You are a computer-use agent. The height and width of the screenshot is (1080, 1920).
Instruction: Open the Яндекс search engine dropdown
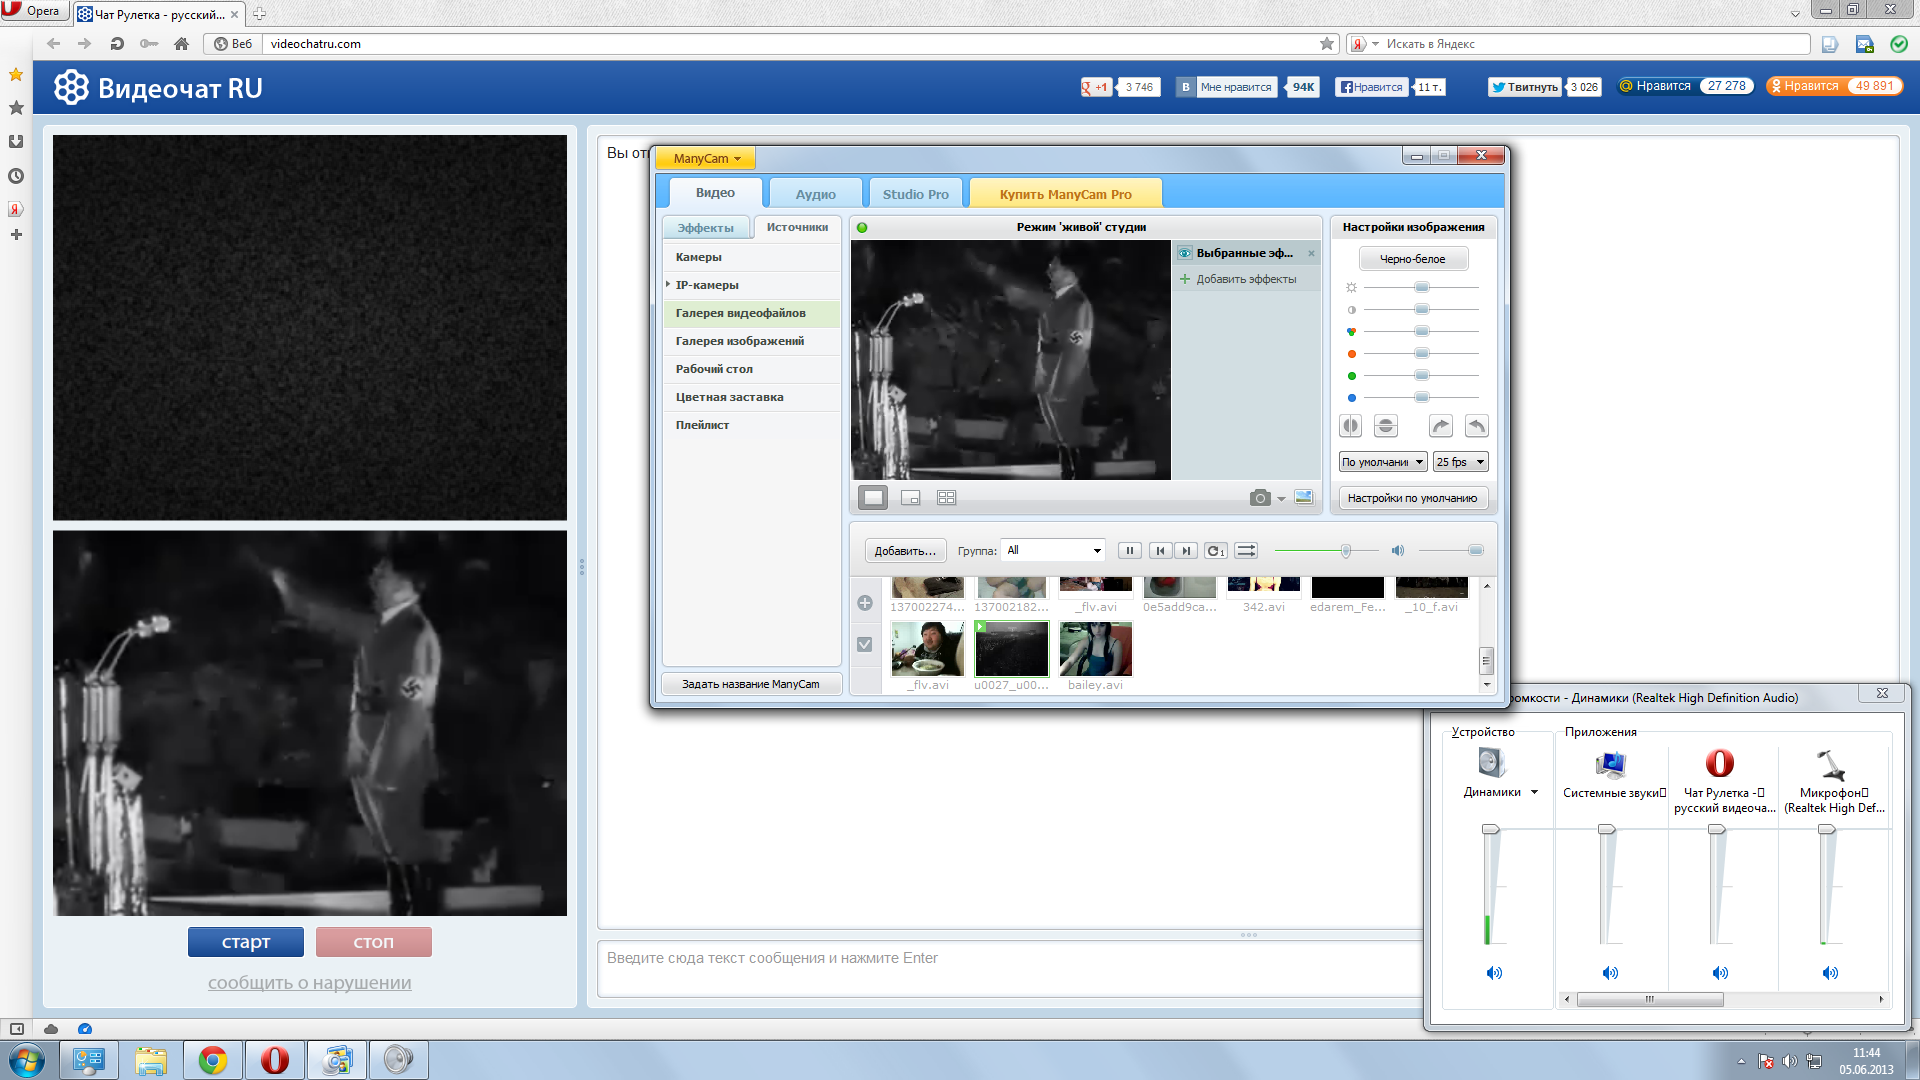[x=1376, y=44]
